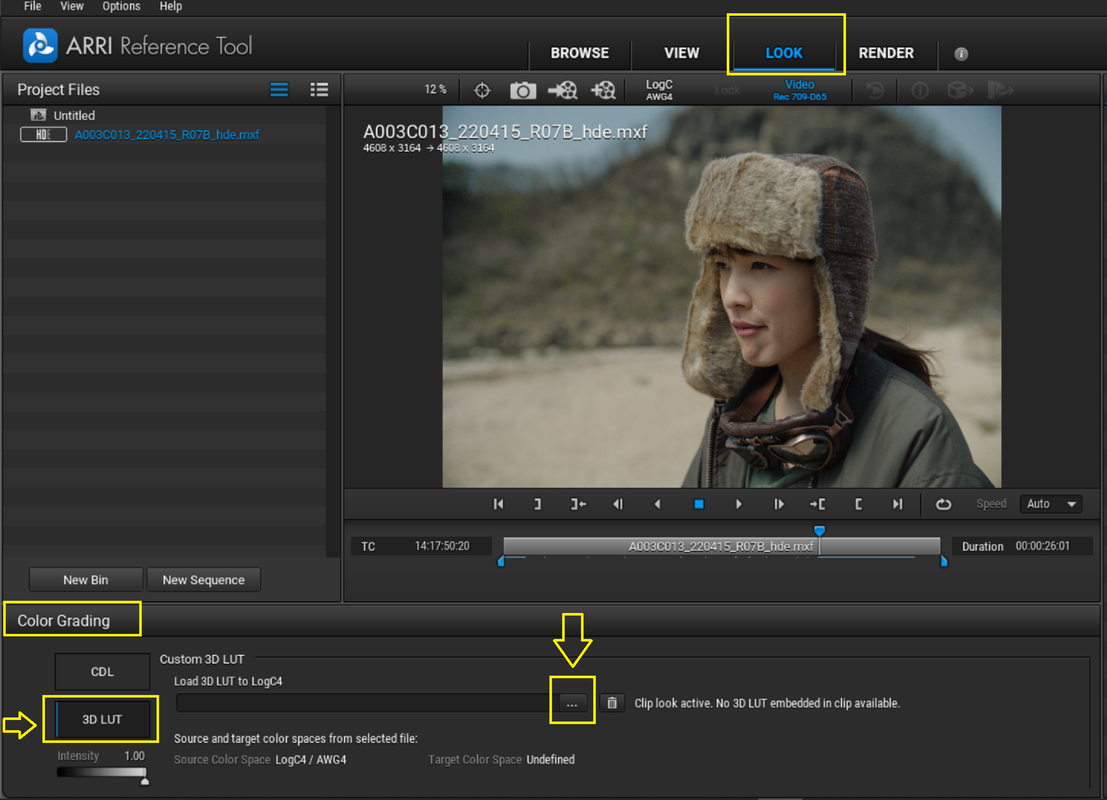Open the 12 % zoom level control
1107x800 pixels.
click(x=435, y=90)
